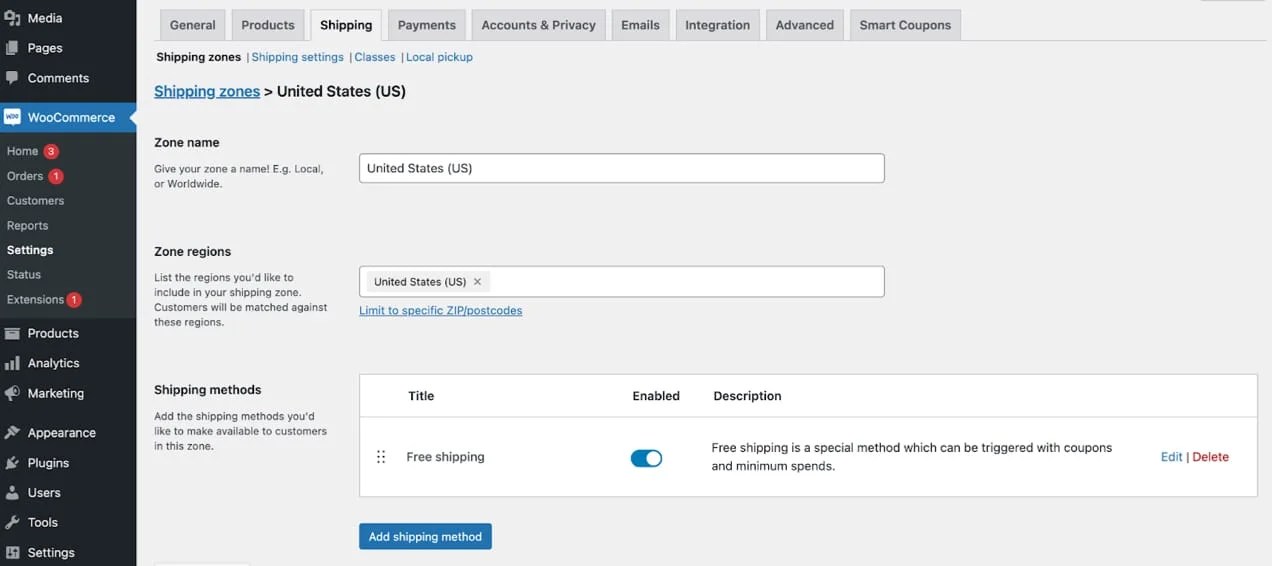
Task: Click the Plugins plug icon
Action: coord(12,463)
